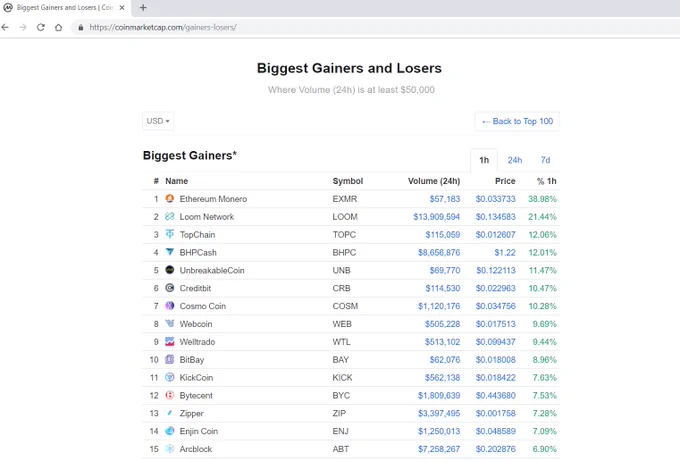Click the Volume (24h) column header
The width and height of the screenshot is (680, 461).
coord(434,181)
